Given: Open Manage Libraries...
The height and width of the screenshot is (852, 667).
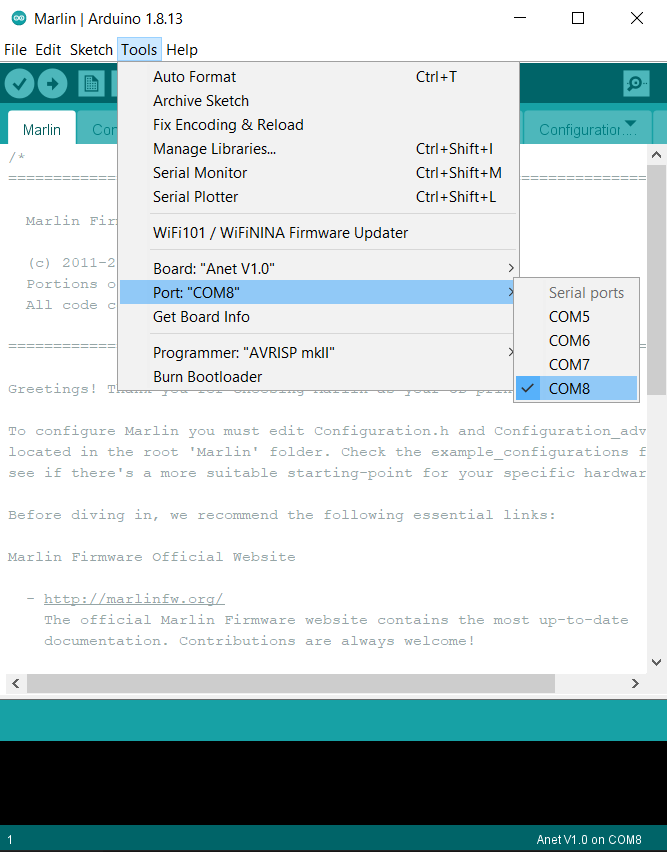Looking at the screenshot, I should point(318,148).
